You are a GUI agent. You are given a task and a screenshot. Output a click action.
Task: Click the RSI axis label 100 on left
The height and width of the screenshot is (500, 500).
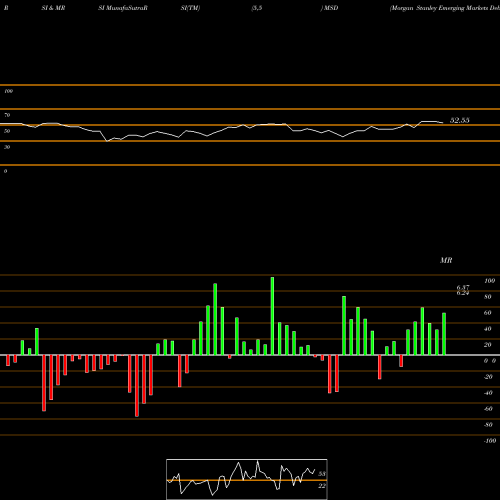coord(8,91)
